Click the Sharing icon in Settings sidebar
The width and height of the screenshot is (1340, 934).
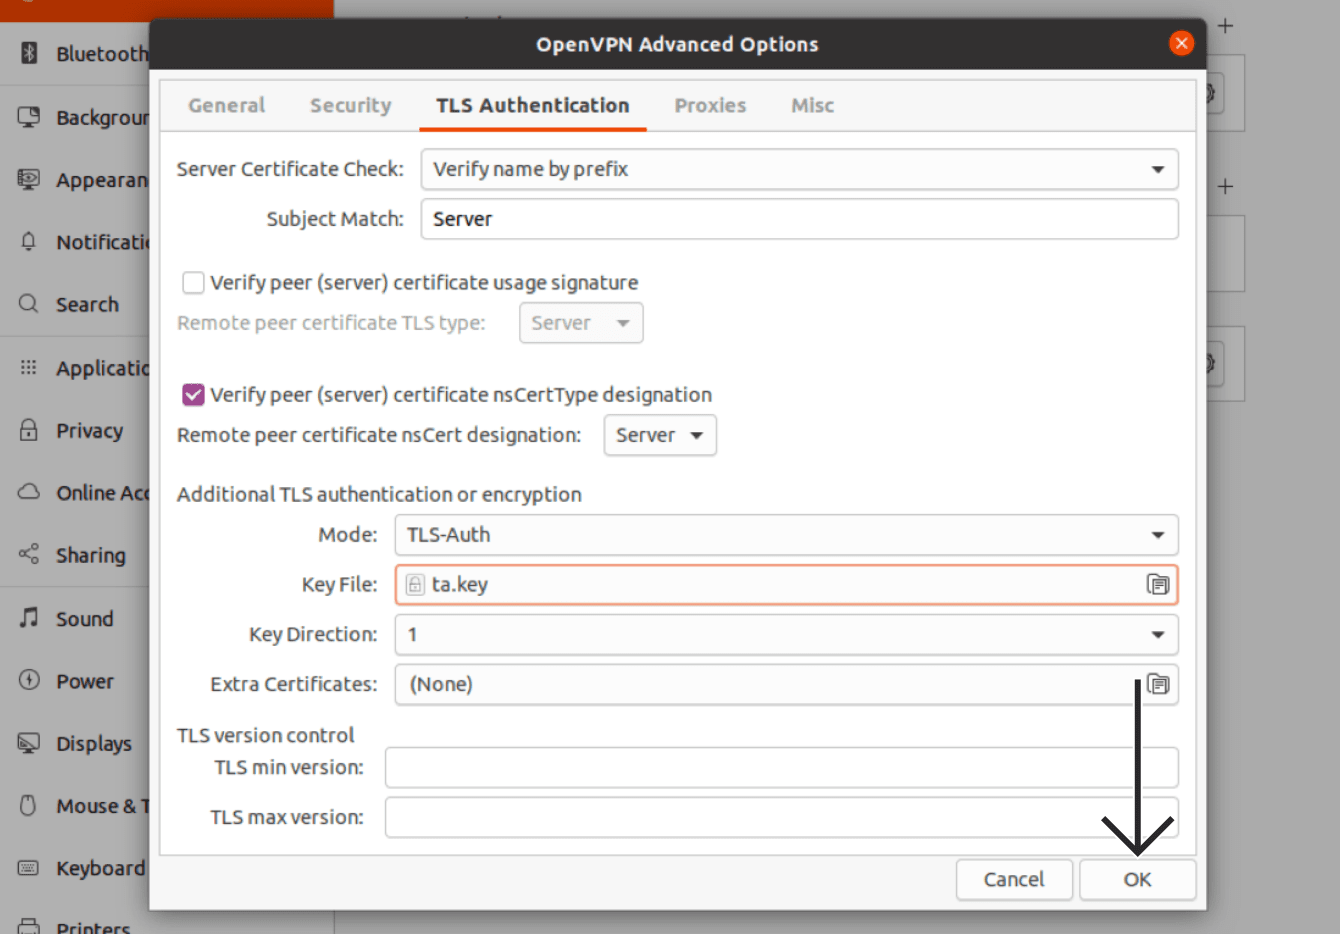tap(29, 554)
